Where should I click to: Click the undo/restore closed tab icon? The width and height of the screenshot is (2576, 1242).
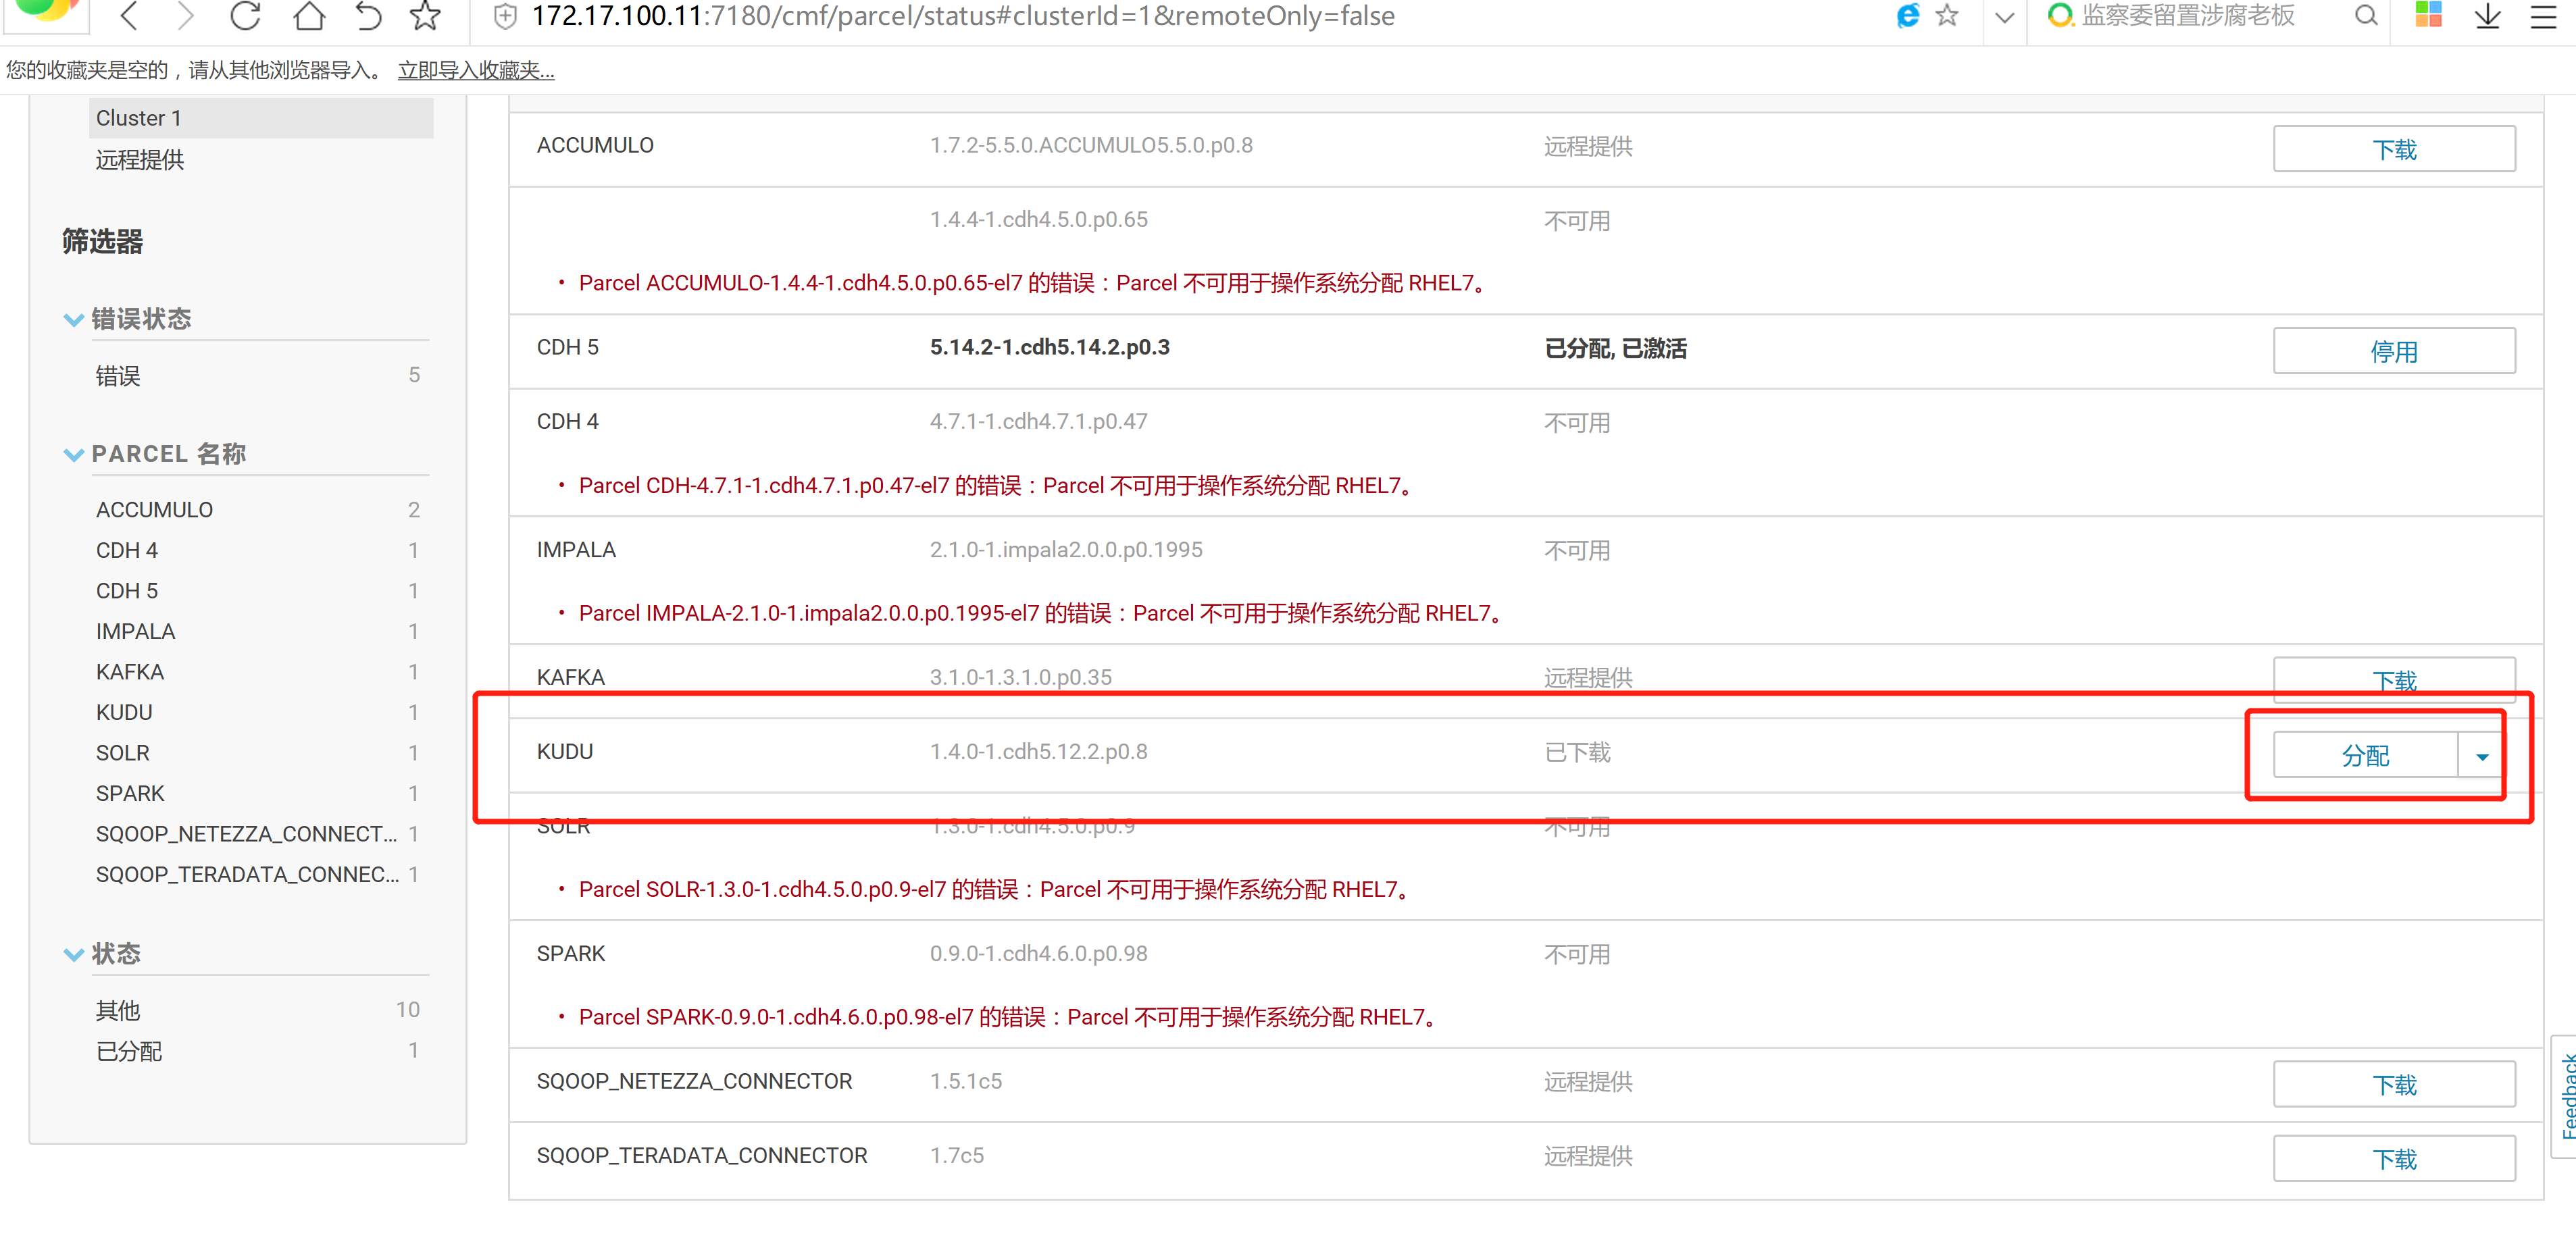(x=368, y=16)
